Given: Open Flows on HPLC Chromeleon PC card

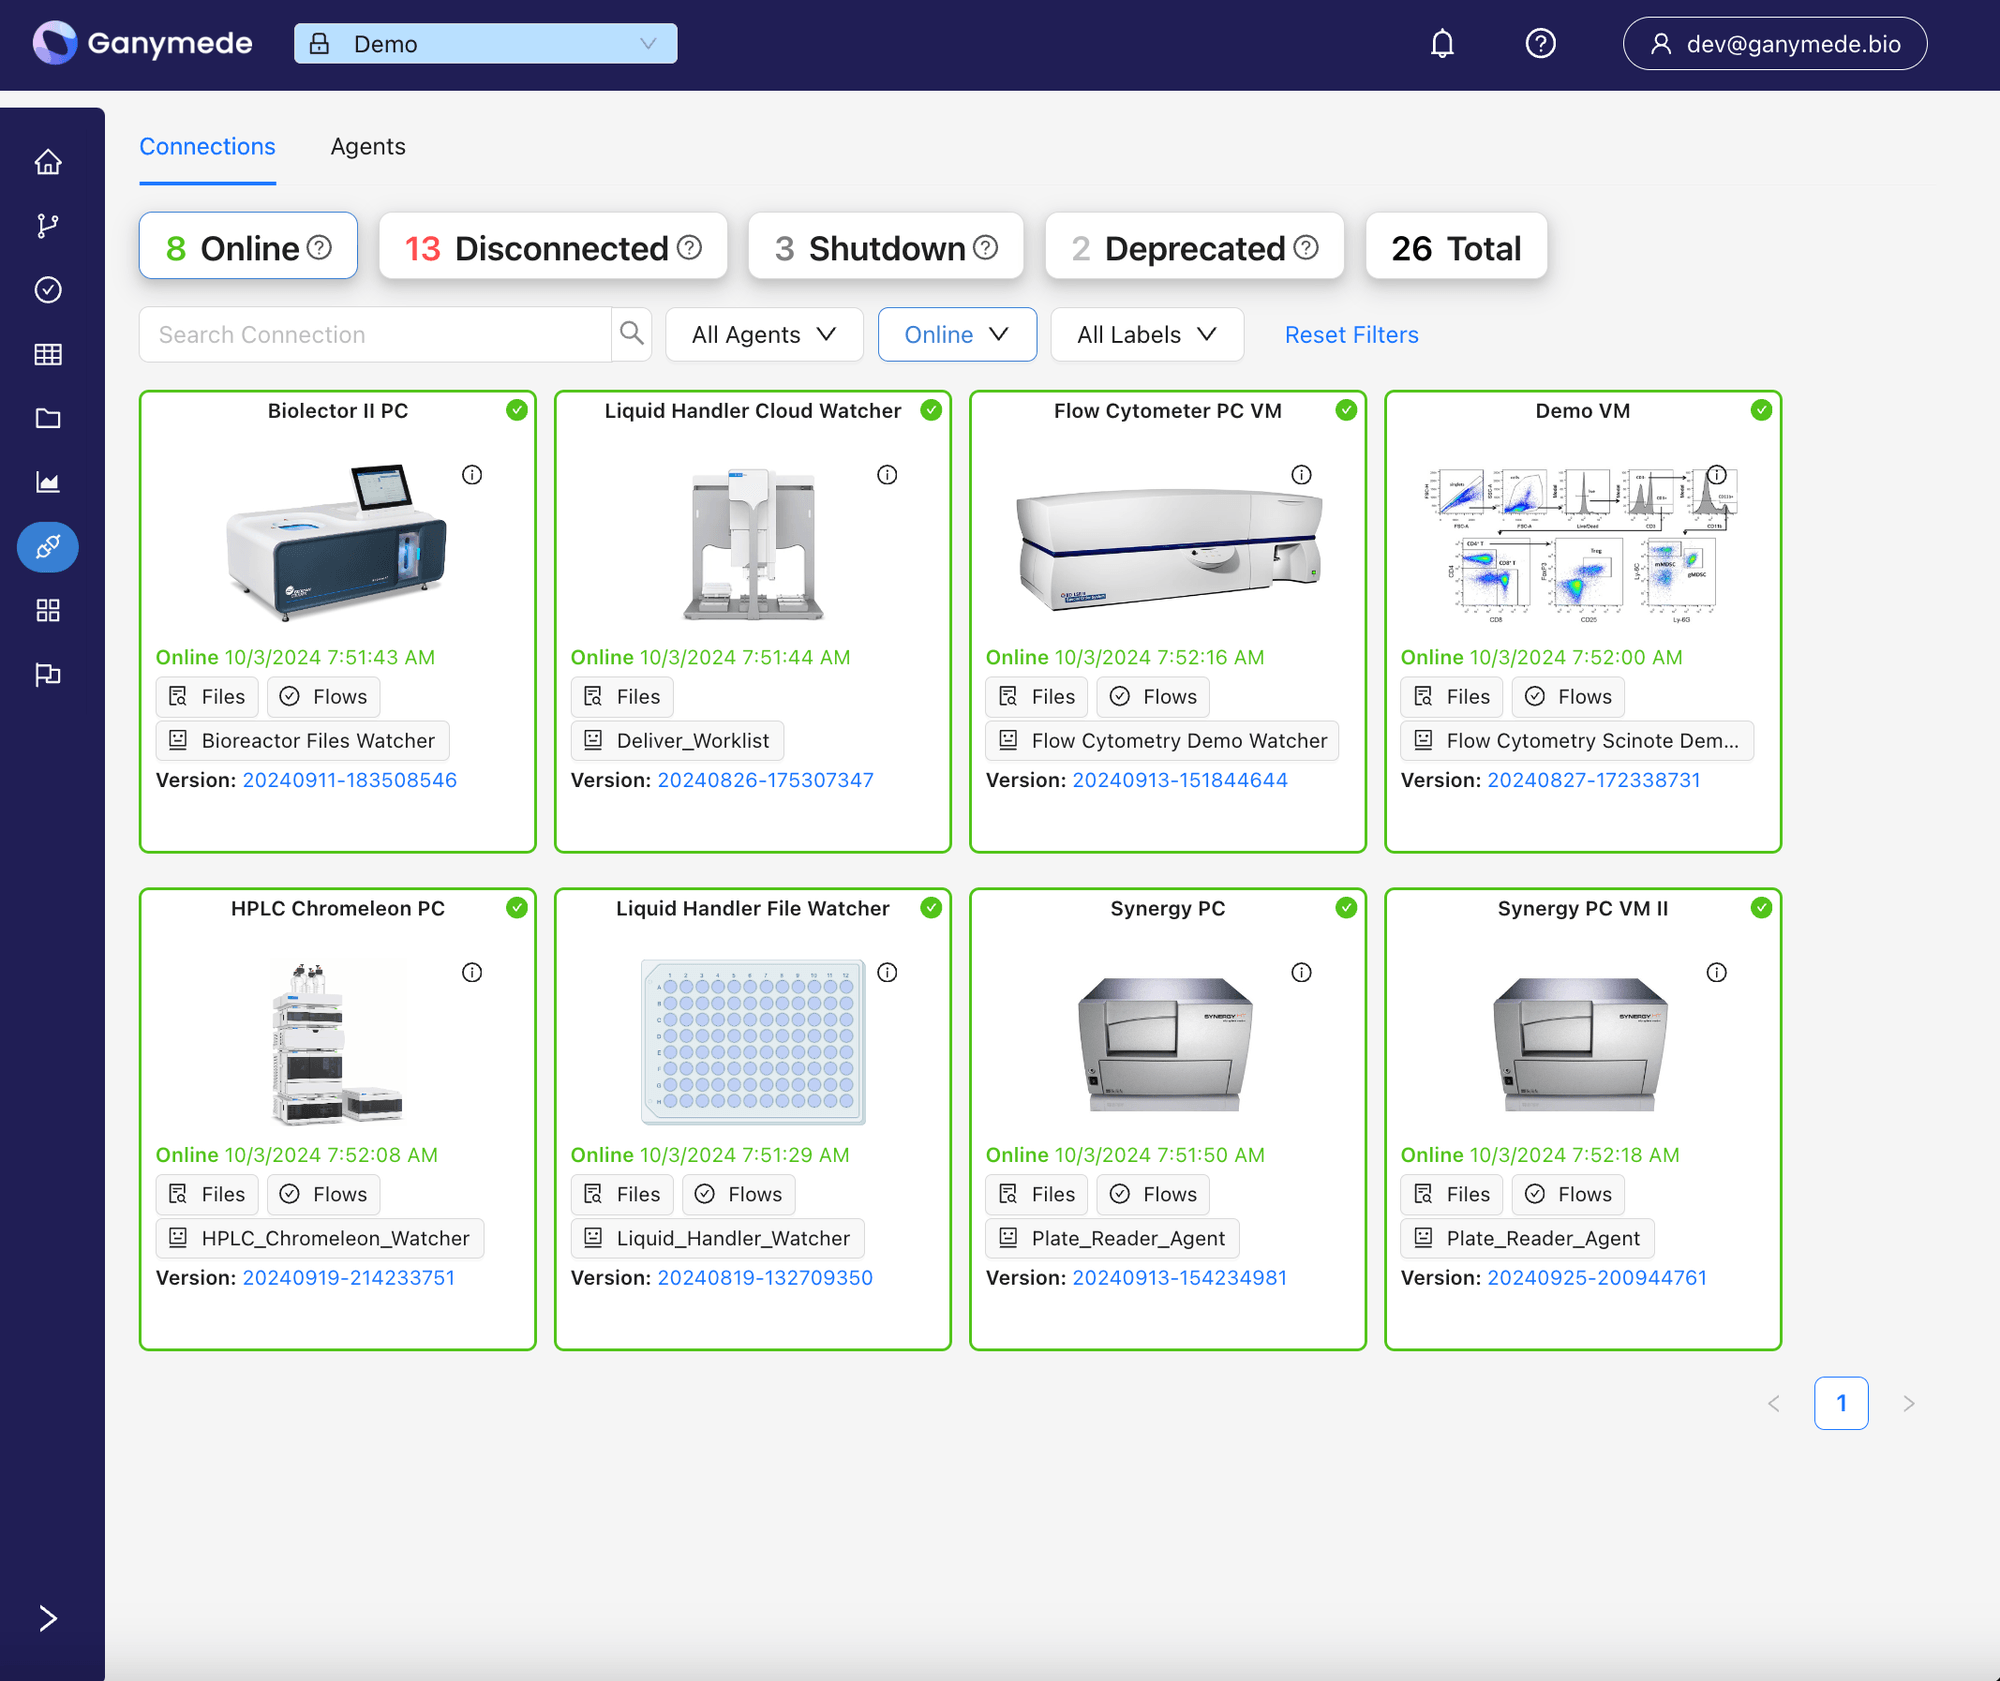Looking at the screenshot, I should pos(324,1194).
